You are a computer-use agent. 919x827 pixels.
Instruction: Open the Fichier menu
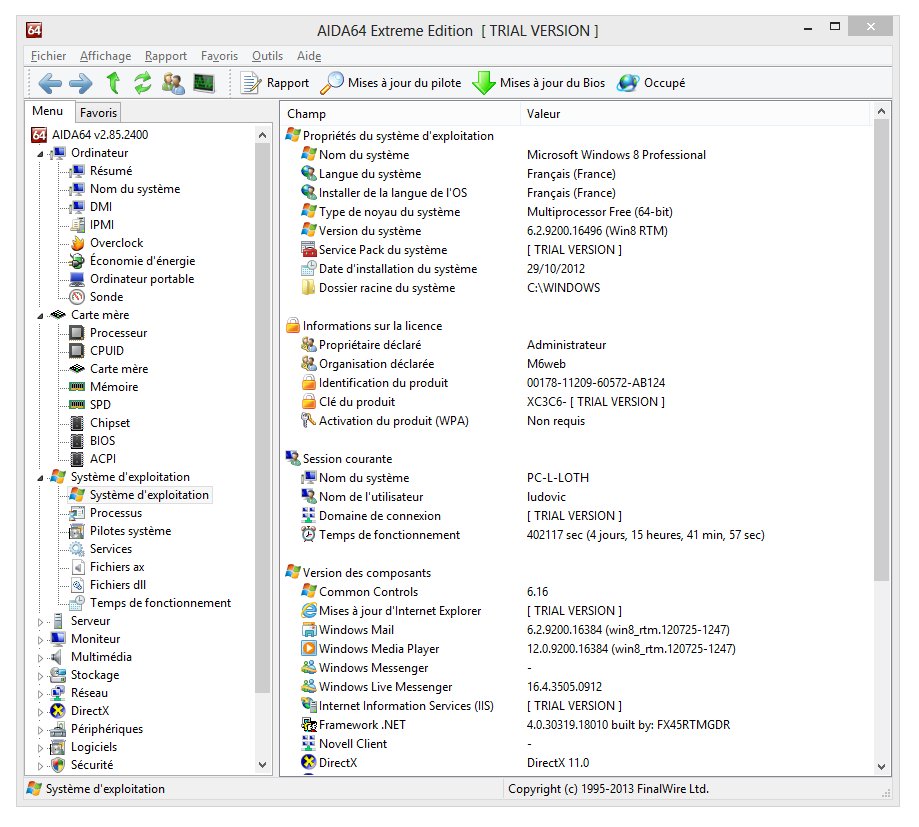(x=49, y=56)
